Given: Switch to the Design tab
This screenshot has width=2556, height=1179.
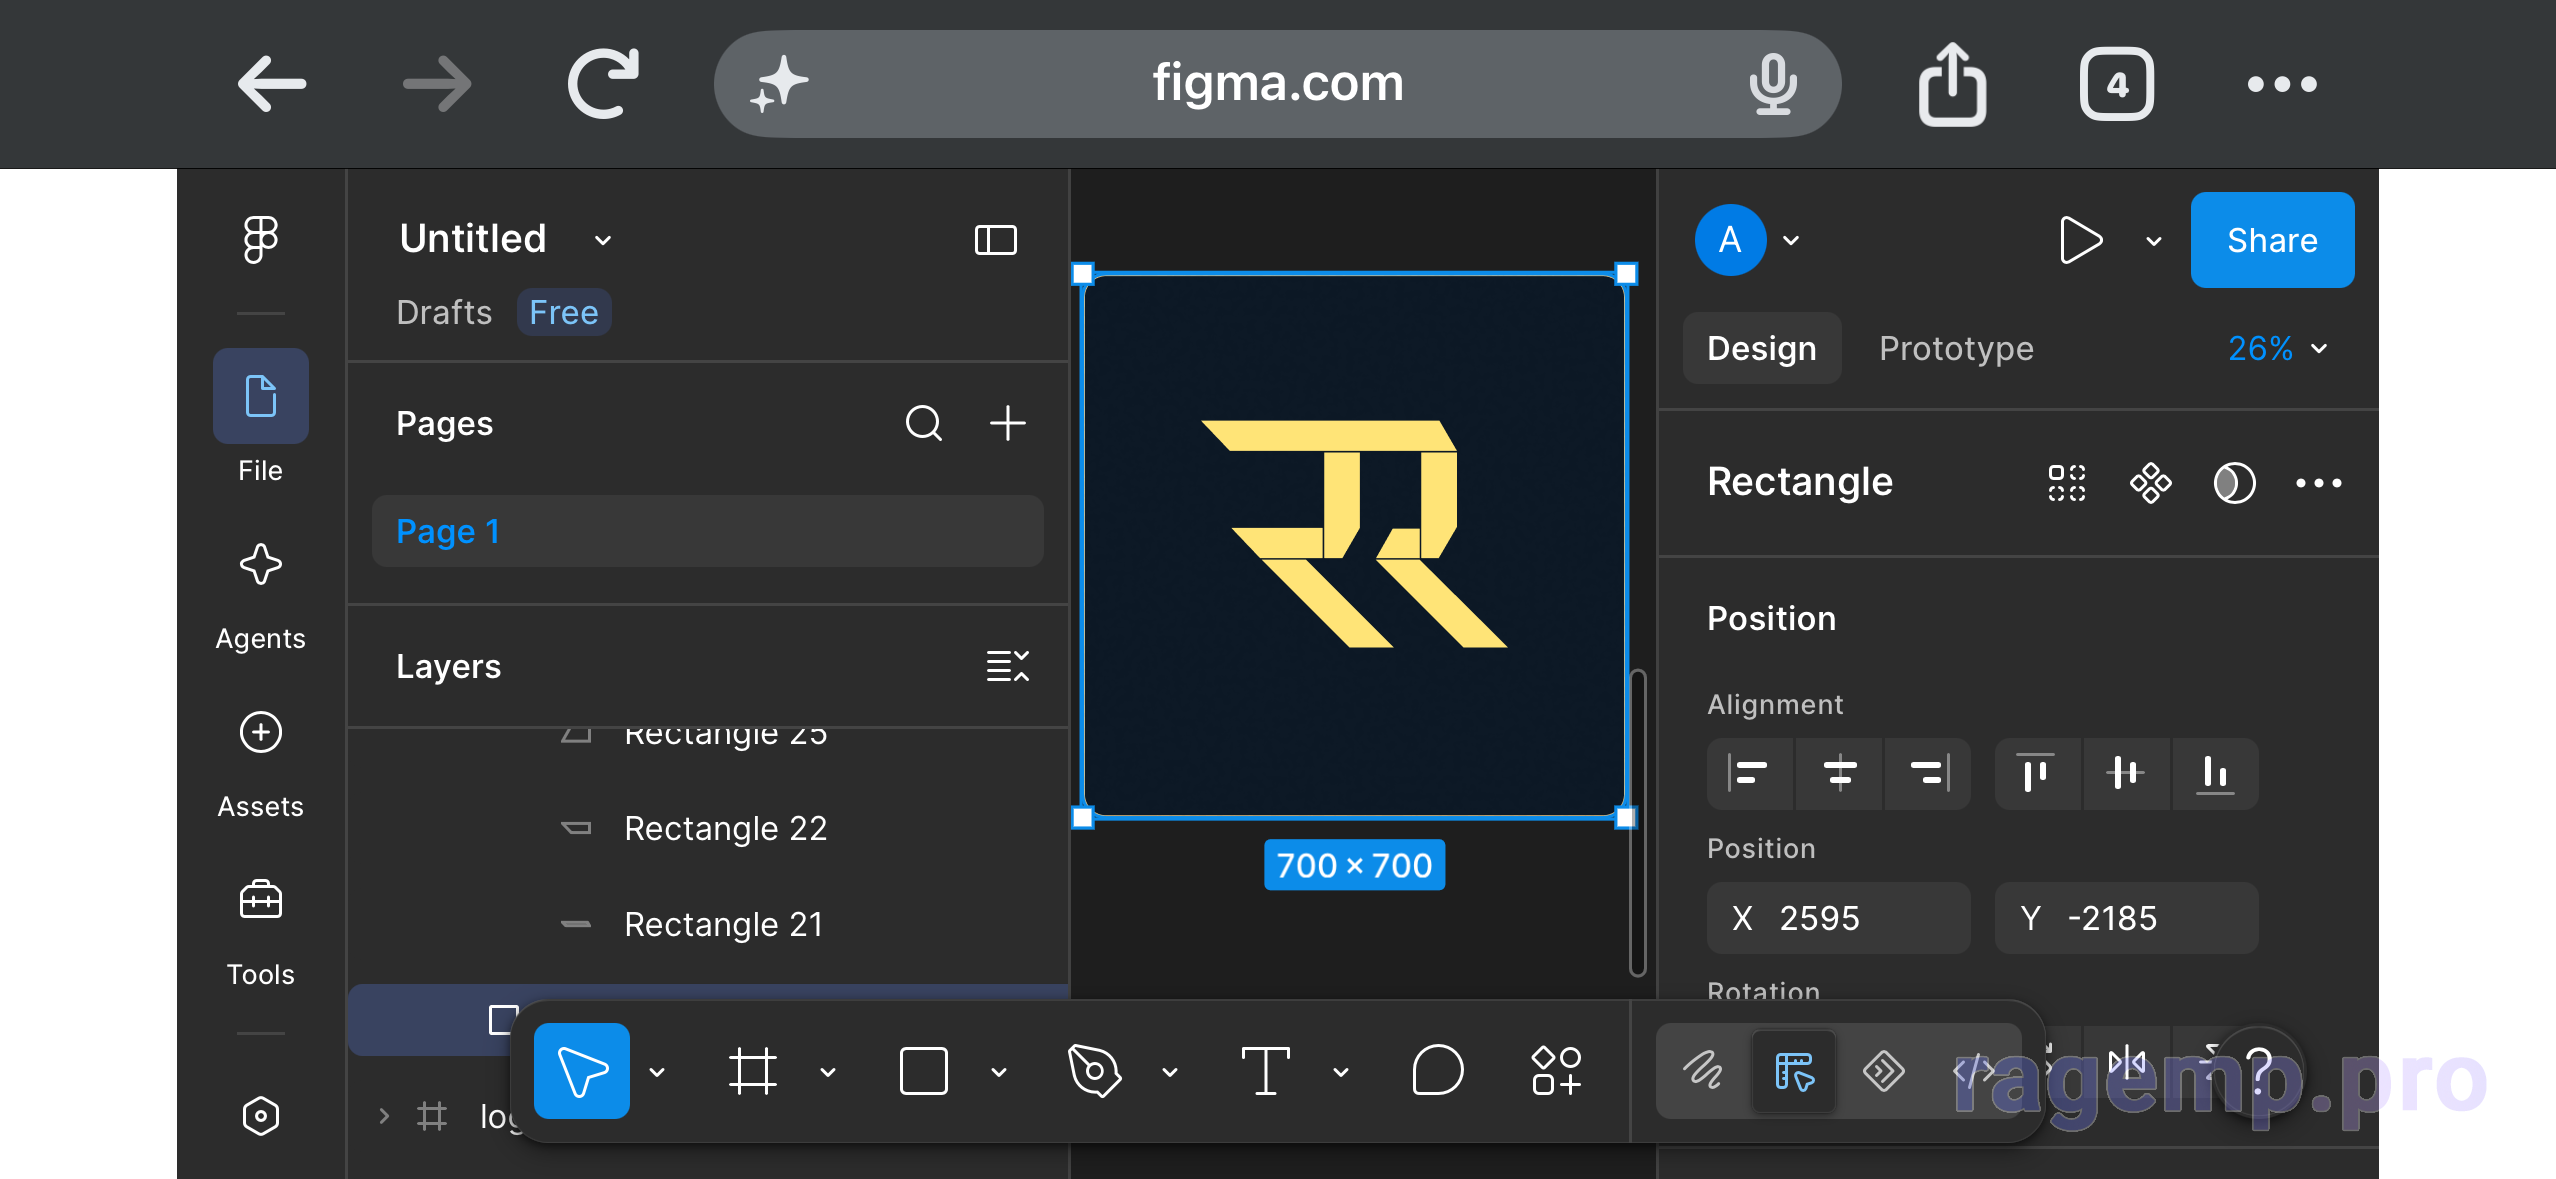Looking at the screenshot, I should coord(1761,348).
